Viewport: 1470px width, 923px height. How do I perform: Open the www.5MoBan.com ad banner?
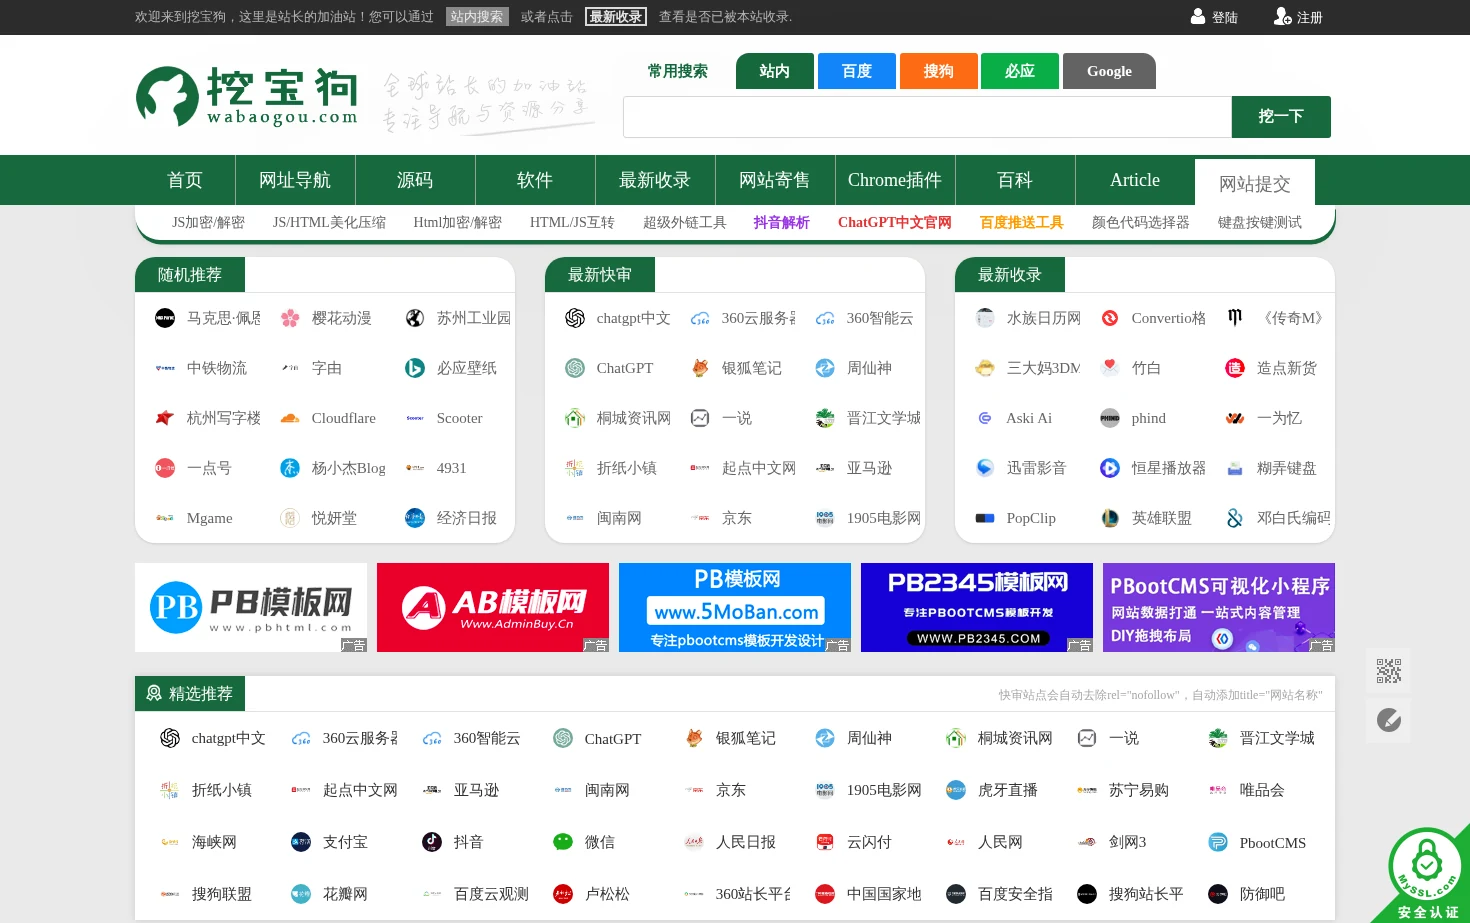tap(735, 608)
